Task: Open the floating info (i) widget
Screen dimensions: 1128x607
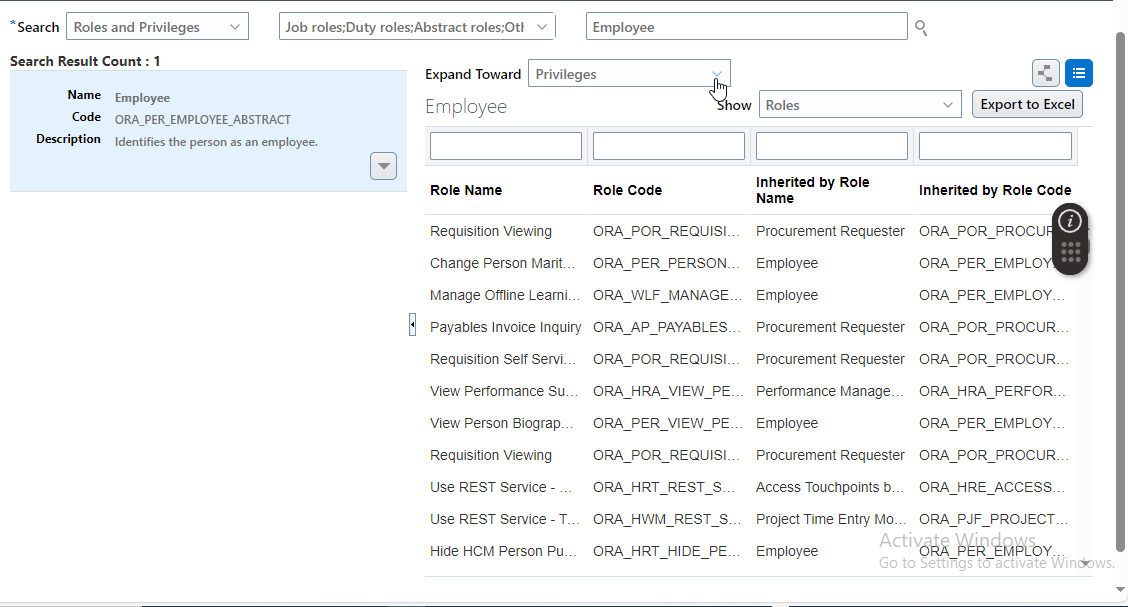Action: click(1069, 220)
